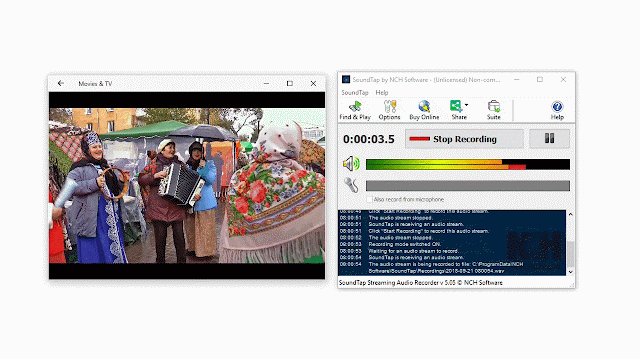This screenshot has height=360, width=640.
Task: Pause the recording
Action: (x=549, y=139)
